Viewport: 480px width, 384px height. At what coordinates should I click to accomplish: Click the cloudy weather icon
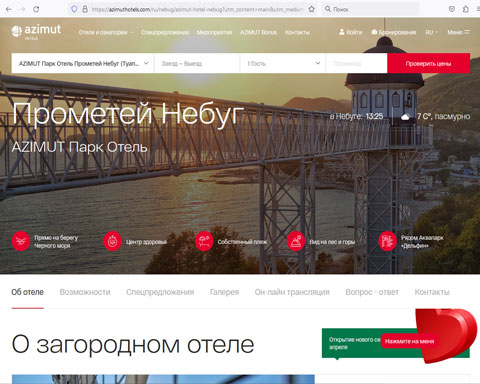tap(406, 117)
